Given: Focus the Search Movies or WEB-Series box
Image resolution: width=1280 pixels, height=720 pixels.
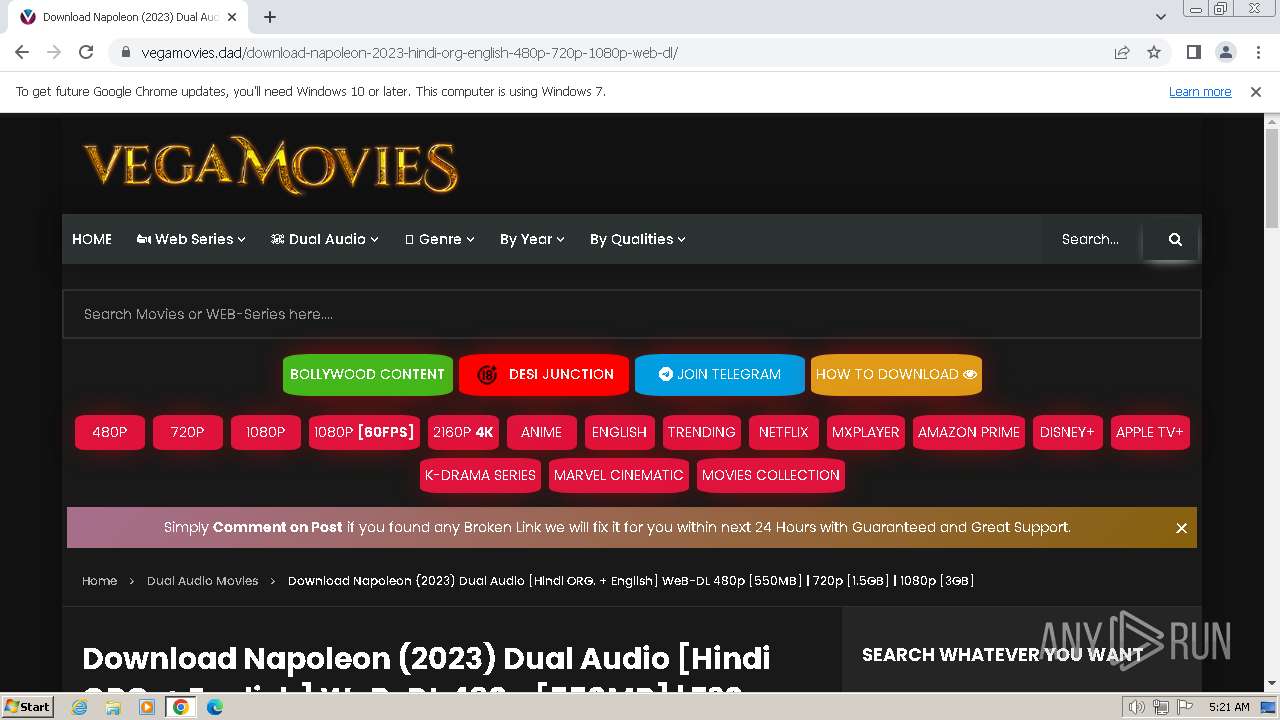Looking at the screenshot, I should (x=631, y=314).
